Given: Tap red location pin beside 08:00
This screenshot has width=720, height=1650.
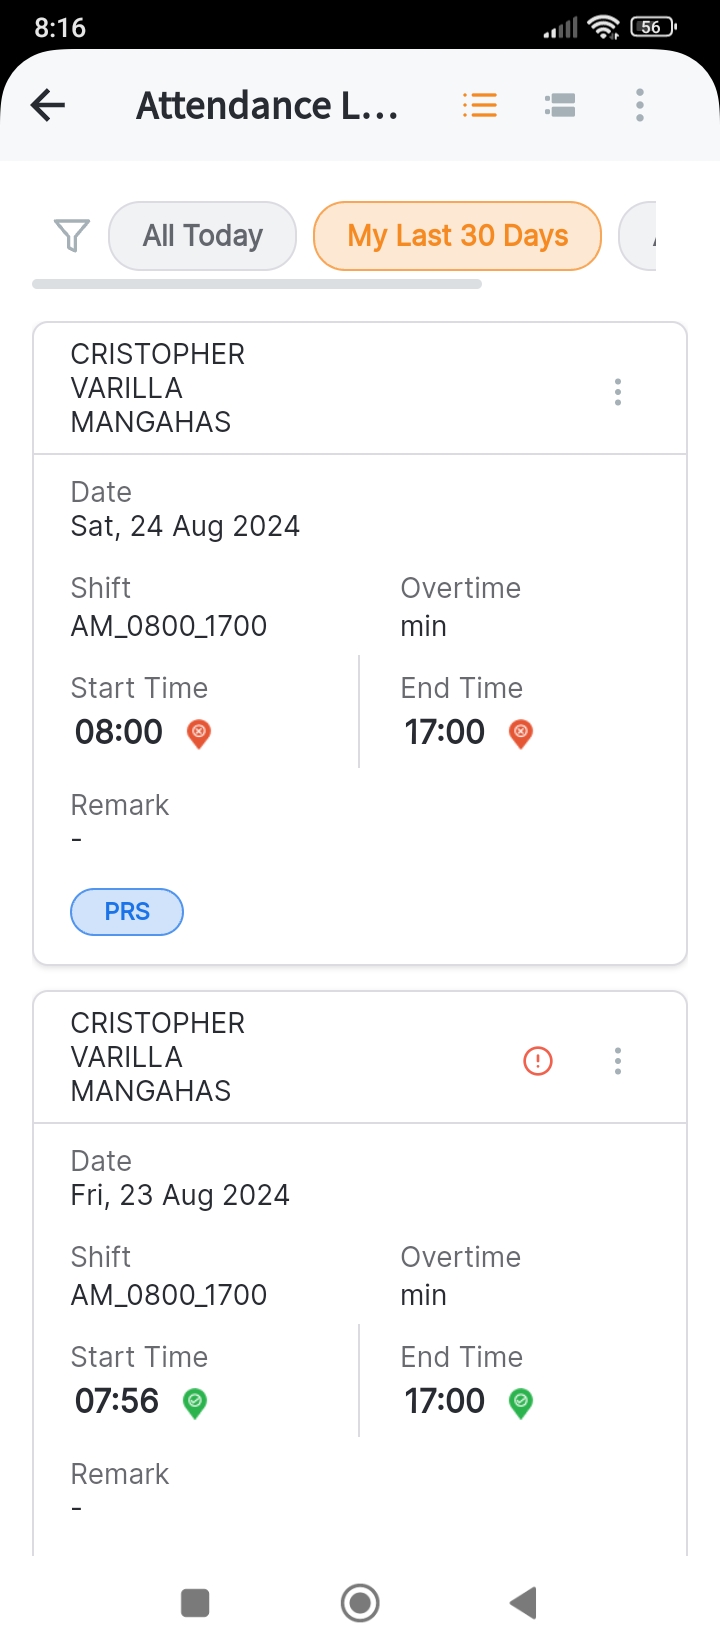Looking at the screenshot, I should [x=199, y=733].
